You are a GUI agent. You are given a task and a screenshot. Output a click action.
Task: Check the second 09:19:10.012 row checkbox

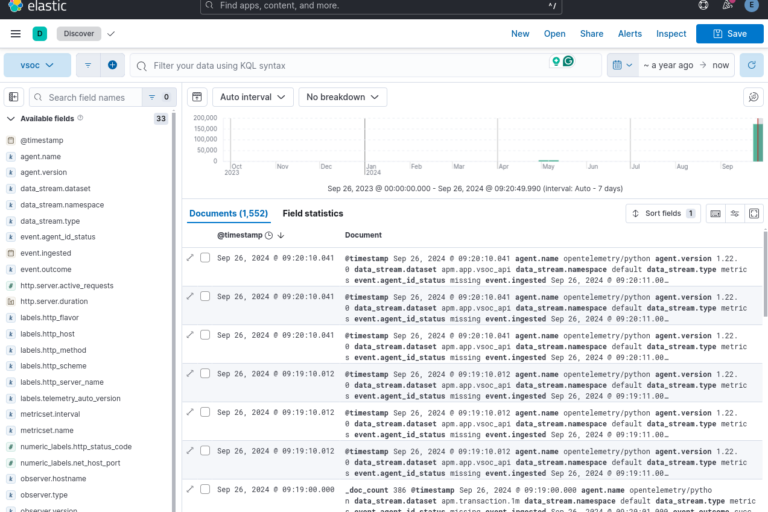click(x=205, y=412)
